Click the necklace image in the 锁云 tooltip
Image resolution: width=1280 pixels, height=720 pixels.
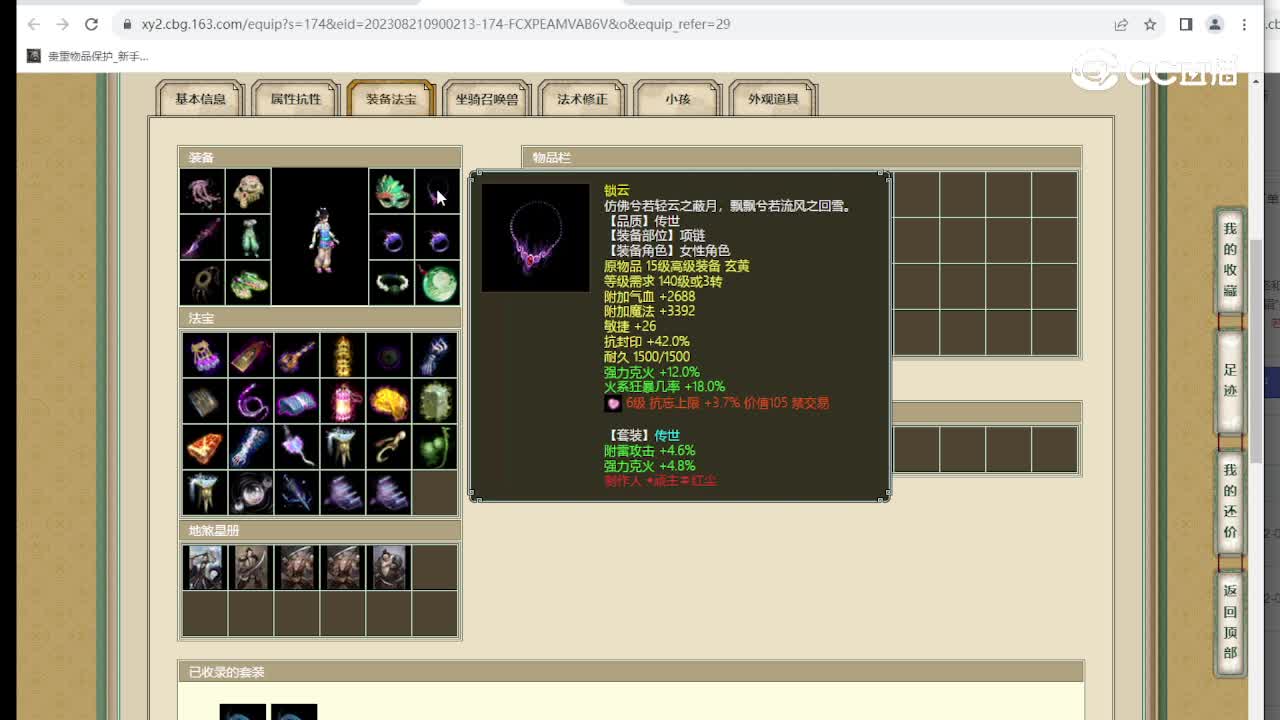536,238
